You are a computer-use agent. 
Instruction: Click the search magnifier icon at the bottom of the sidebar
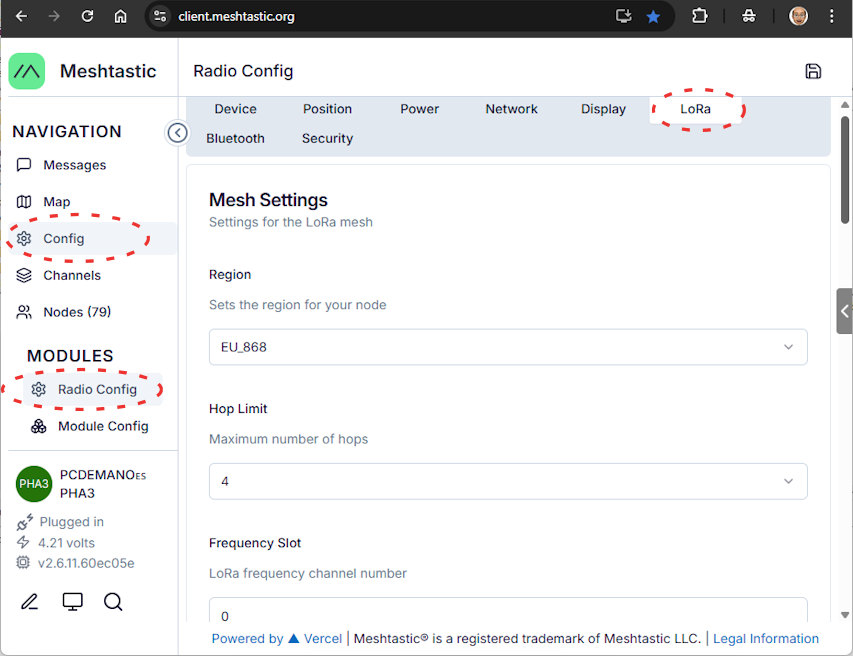click(113, 602)
